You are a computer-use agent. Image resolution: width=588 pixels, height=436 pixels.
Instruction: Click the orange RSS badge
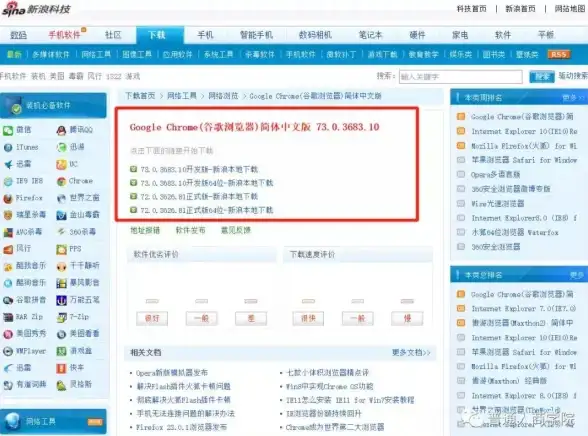[x=559, y=54]
